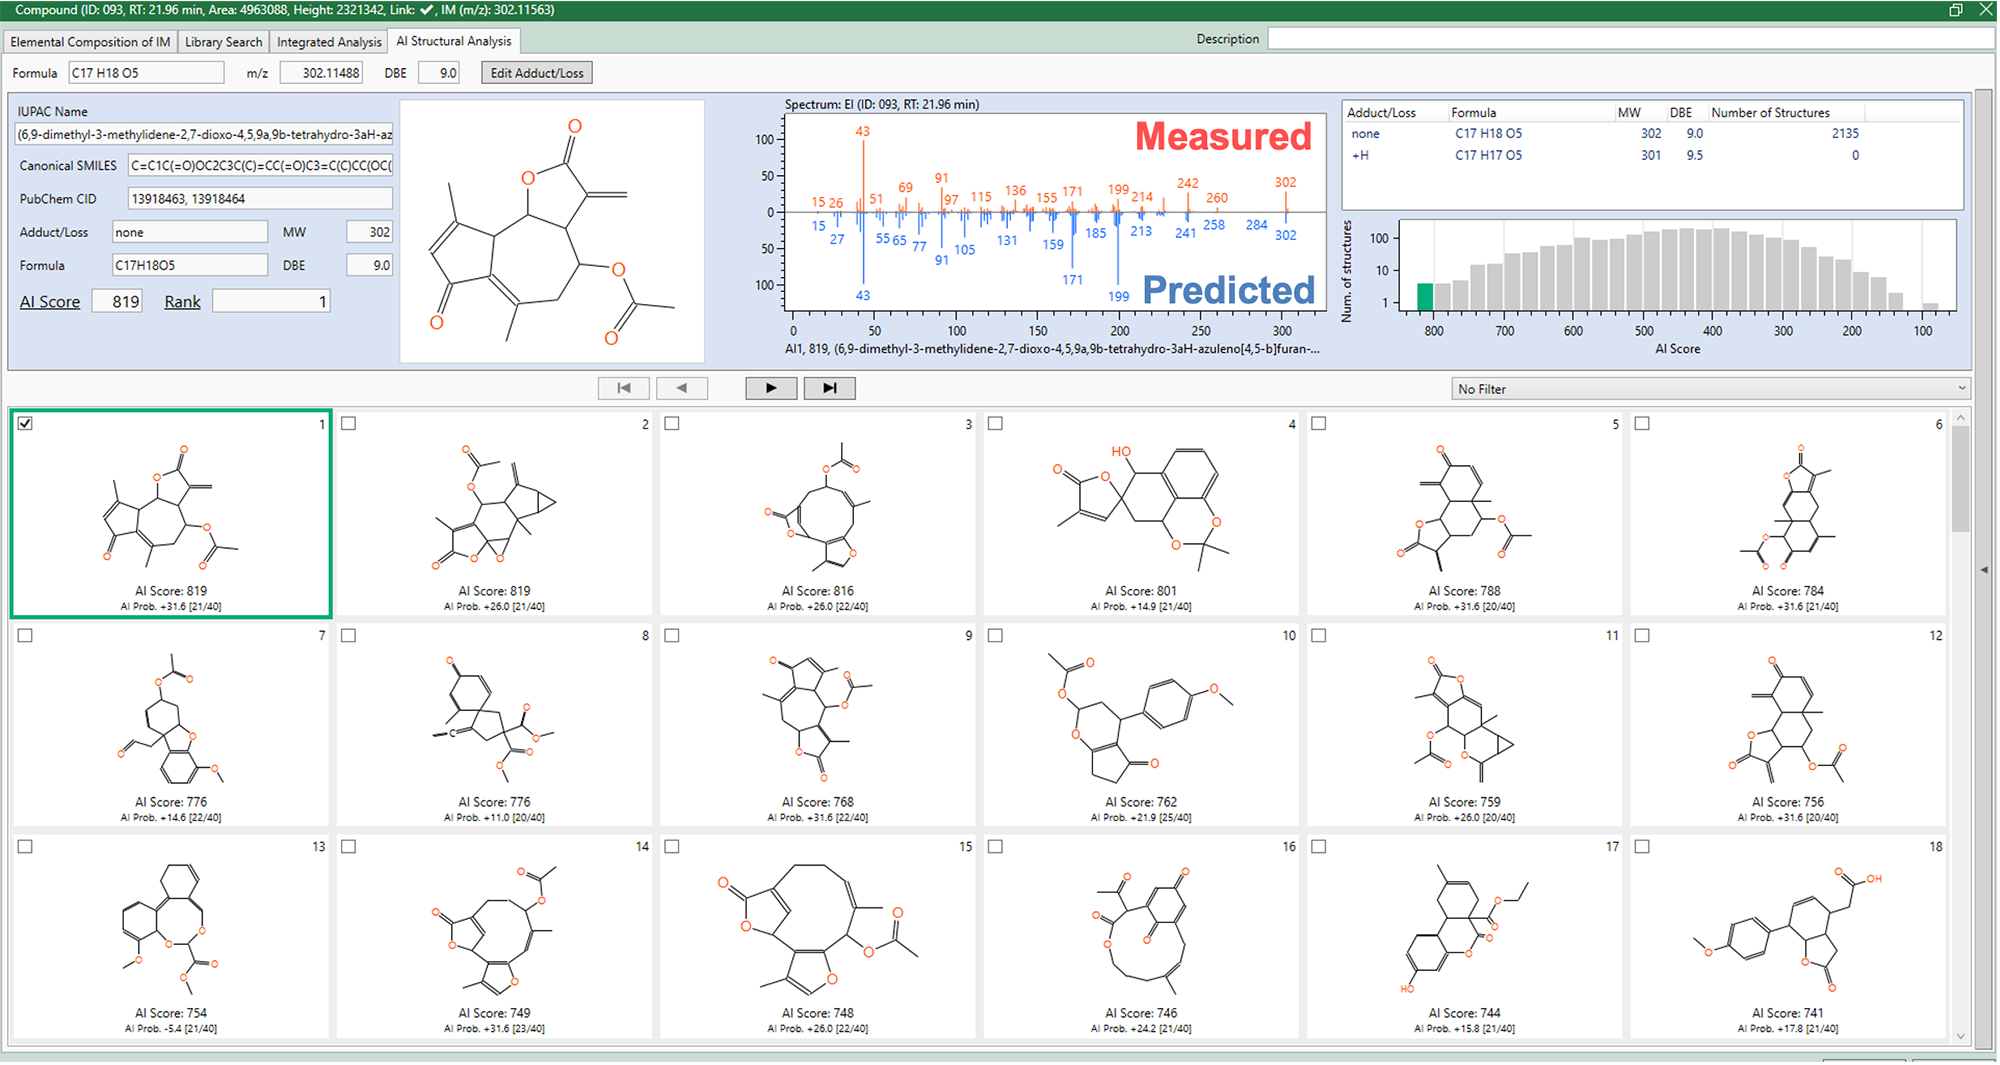Restore the compound window size

pos(1955,10)
